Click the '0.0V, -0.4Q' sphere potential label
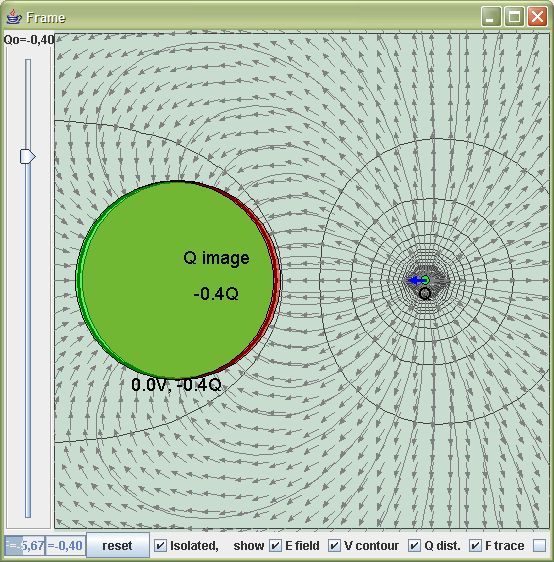 [x=176, y=385]
